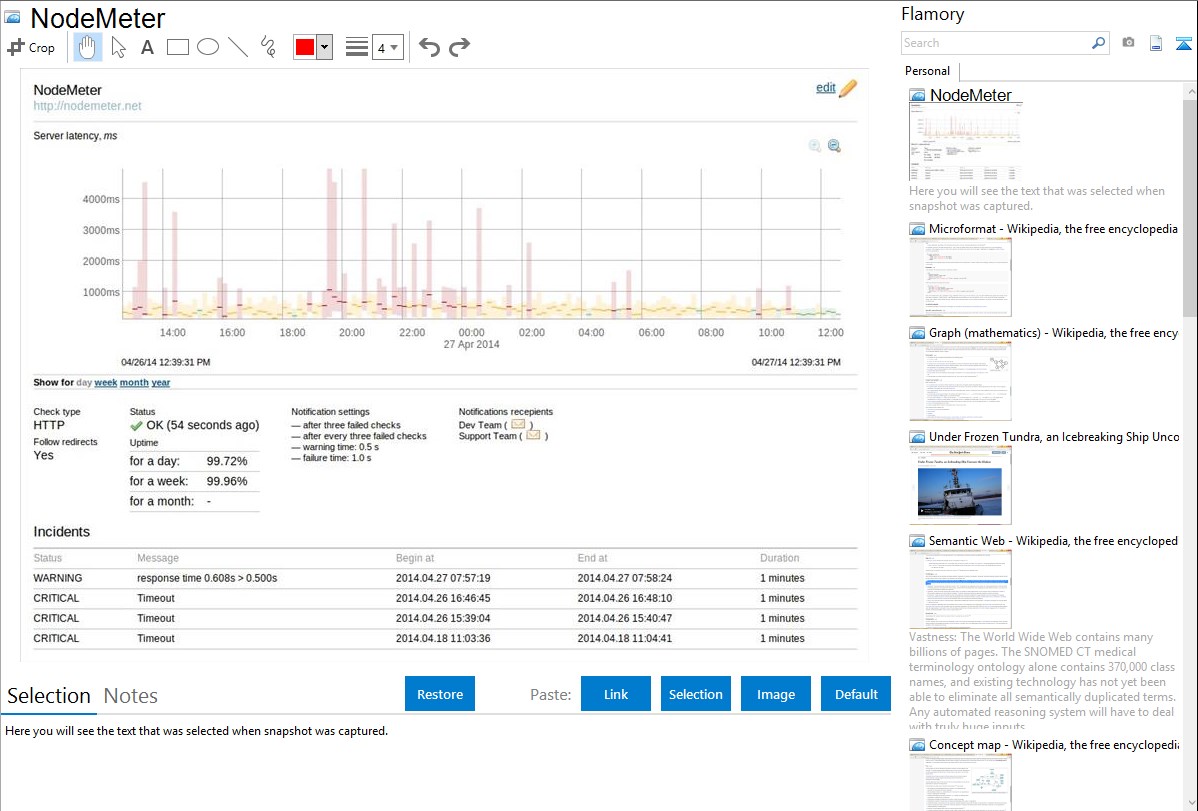Image resolution: width=1198 pixels, height=811 pixels.
Task: Click in the Flamory search field
Action: coord(994,43)
